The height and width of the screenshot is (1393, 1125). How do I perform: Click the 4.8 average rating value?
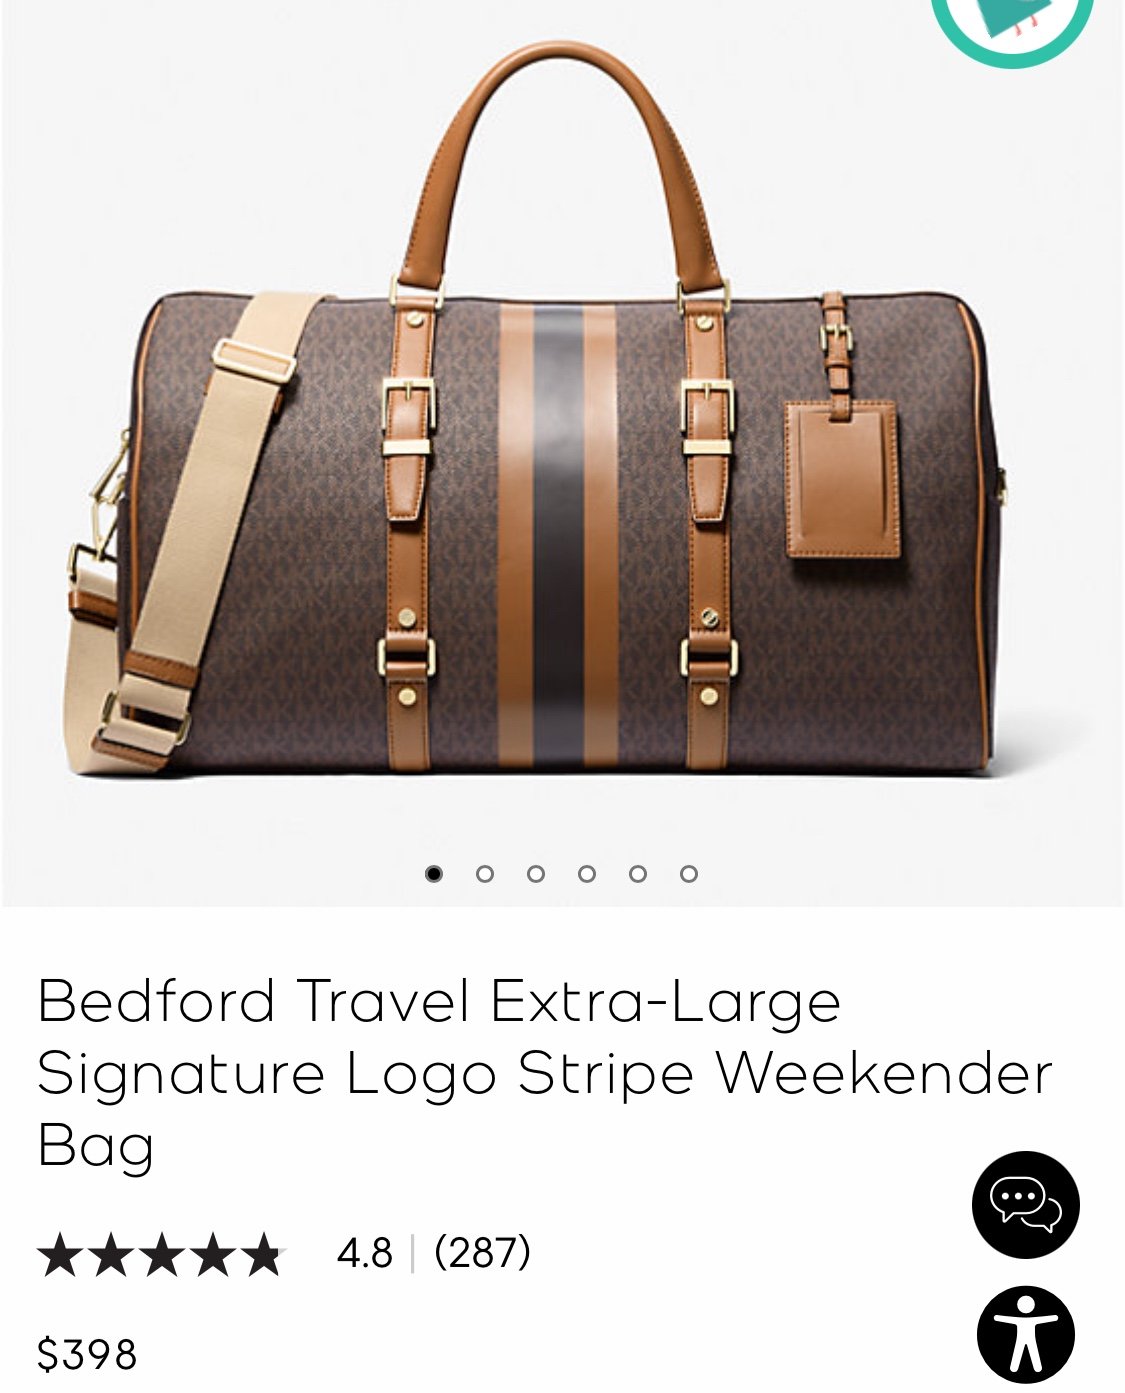click(x=365, y=1252)
